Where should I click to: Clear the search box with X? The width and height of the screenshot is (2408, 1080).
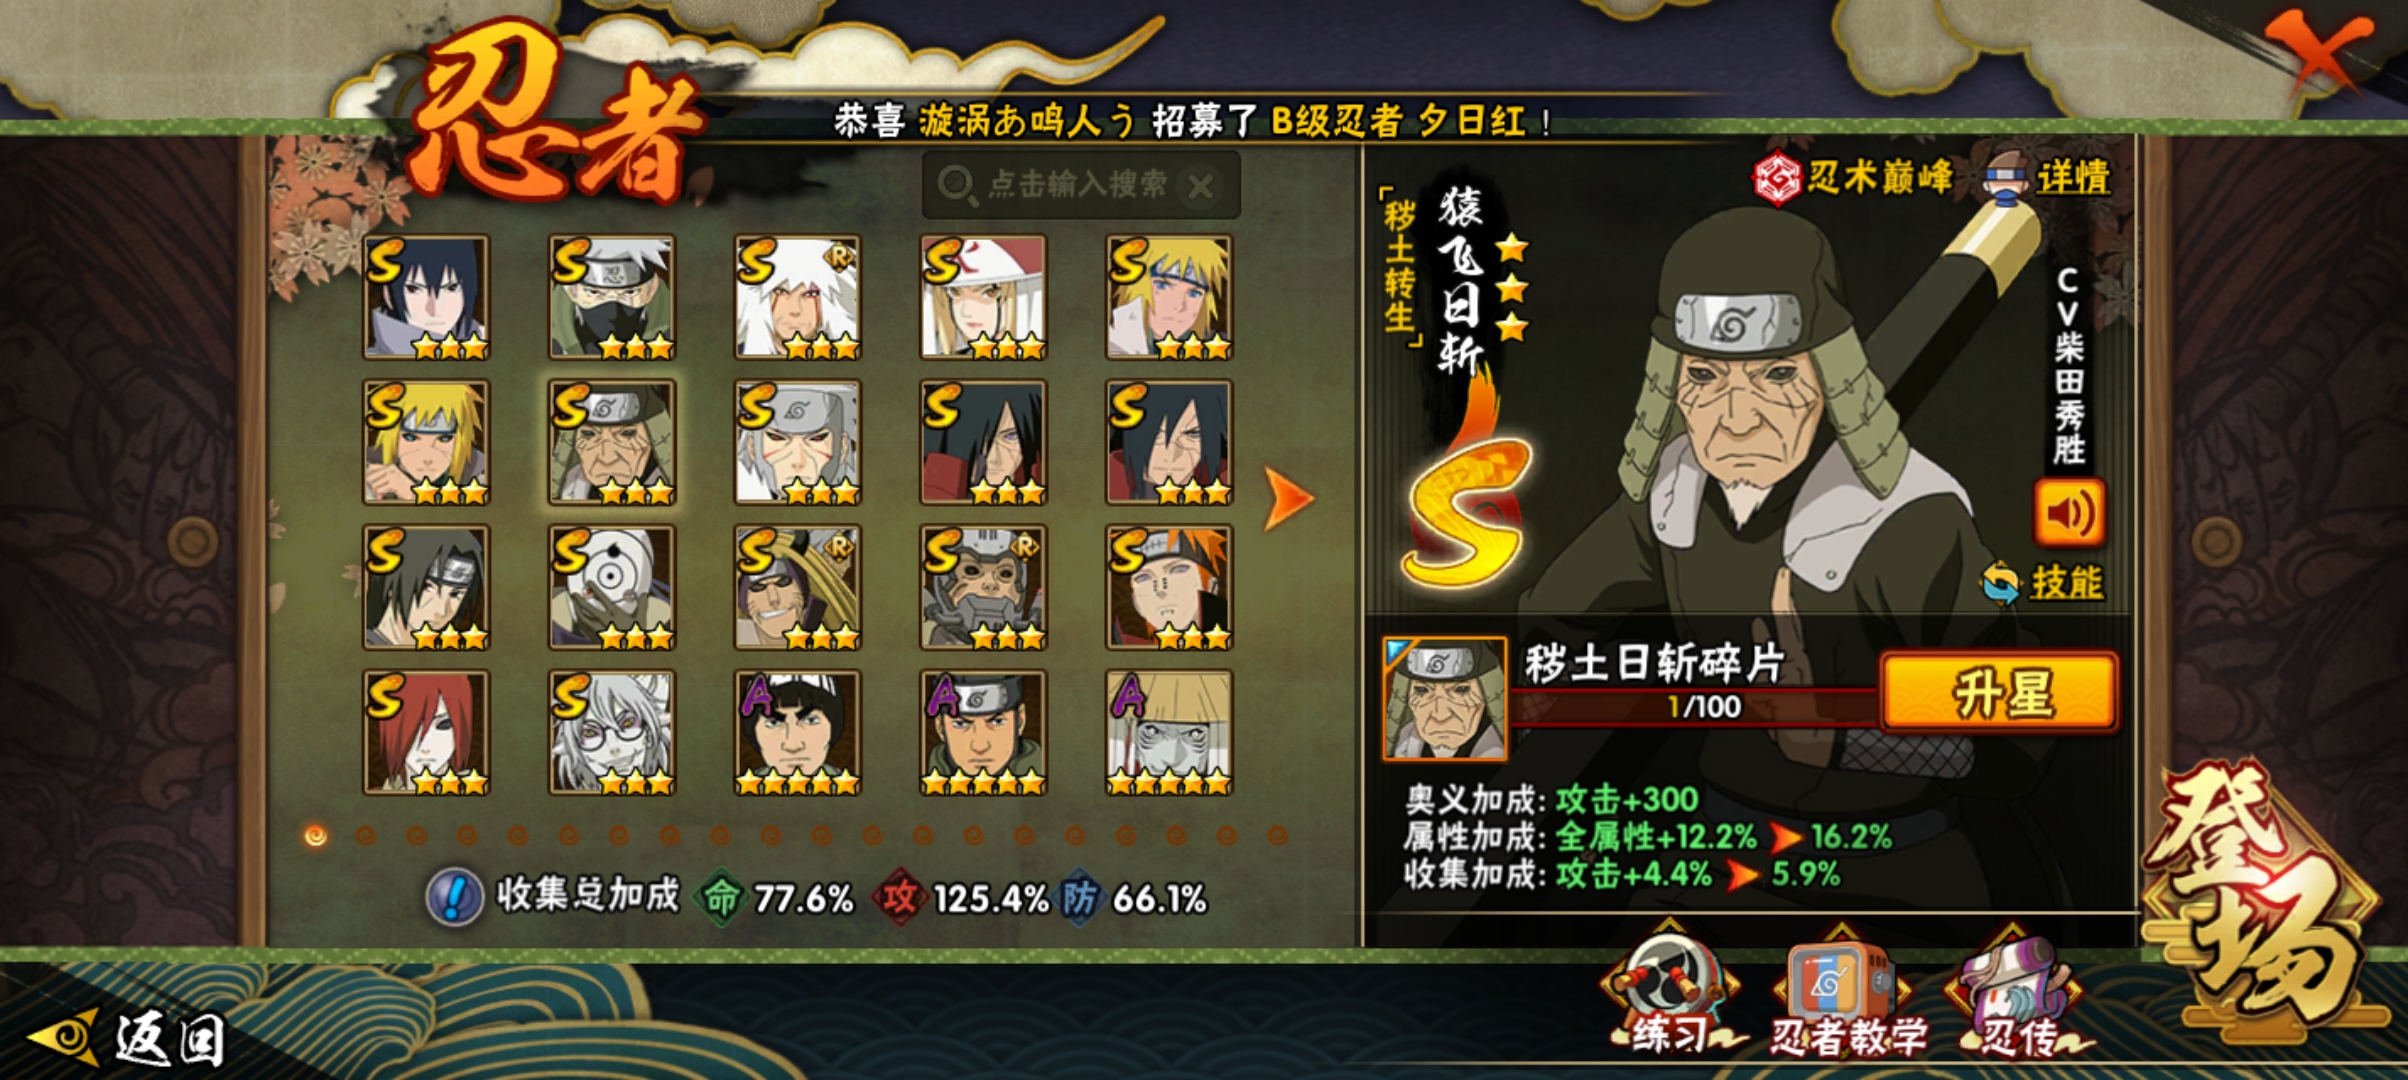[1201, 185]
